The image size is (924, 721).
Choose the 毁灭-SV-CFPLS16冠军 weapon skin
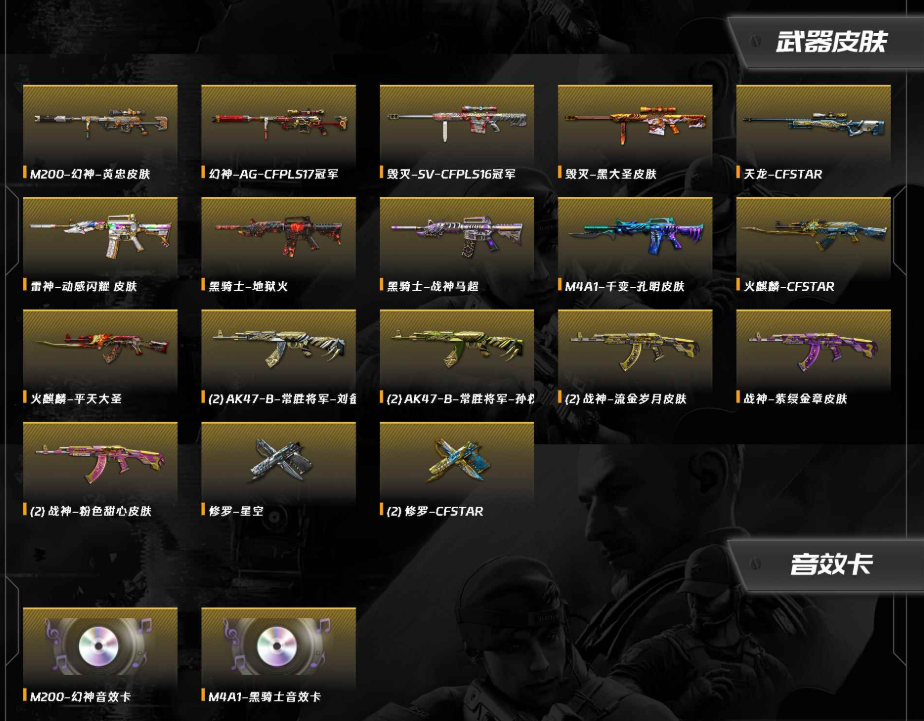click(457, 123)
